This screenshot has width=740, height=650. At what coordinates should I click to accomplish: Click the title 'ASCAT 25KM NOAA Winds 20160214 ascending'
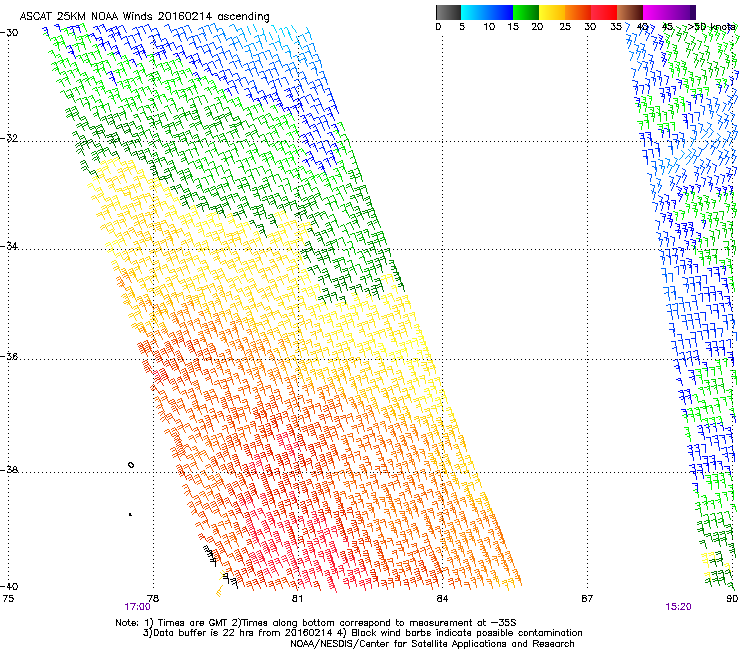[144, 17]
